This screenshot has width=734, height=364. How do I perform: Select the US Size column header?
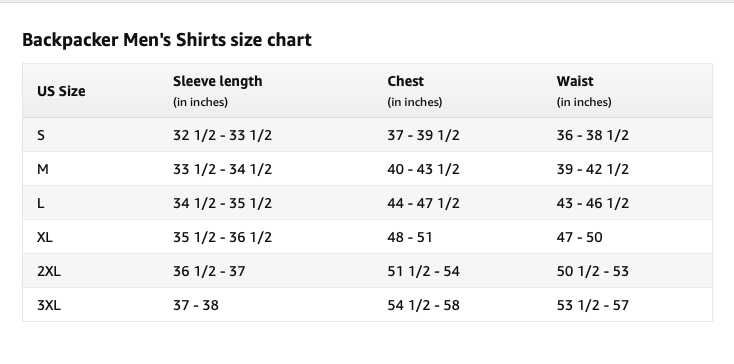point(61,91)
